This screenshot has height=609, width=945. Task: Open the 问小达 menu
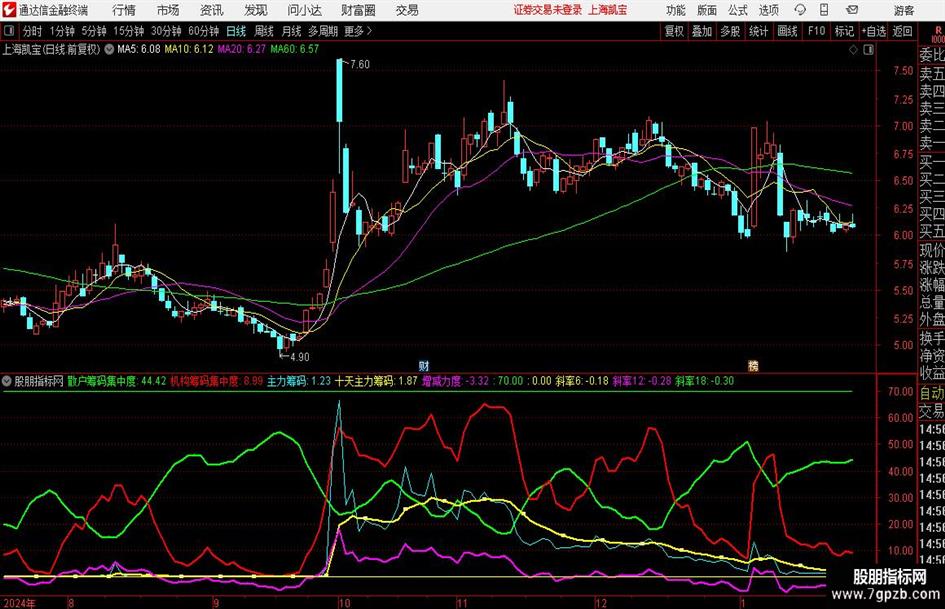pyautogui.click(x=304, y=10)
